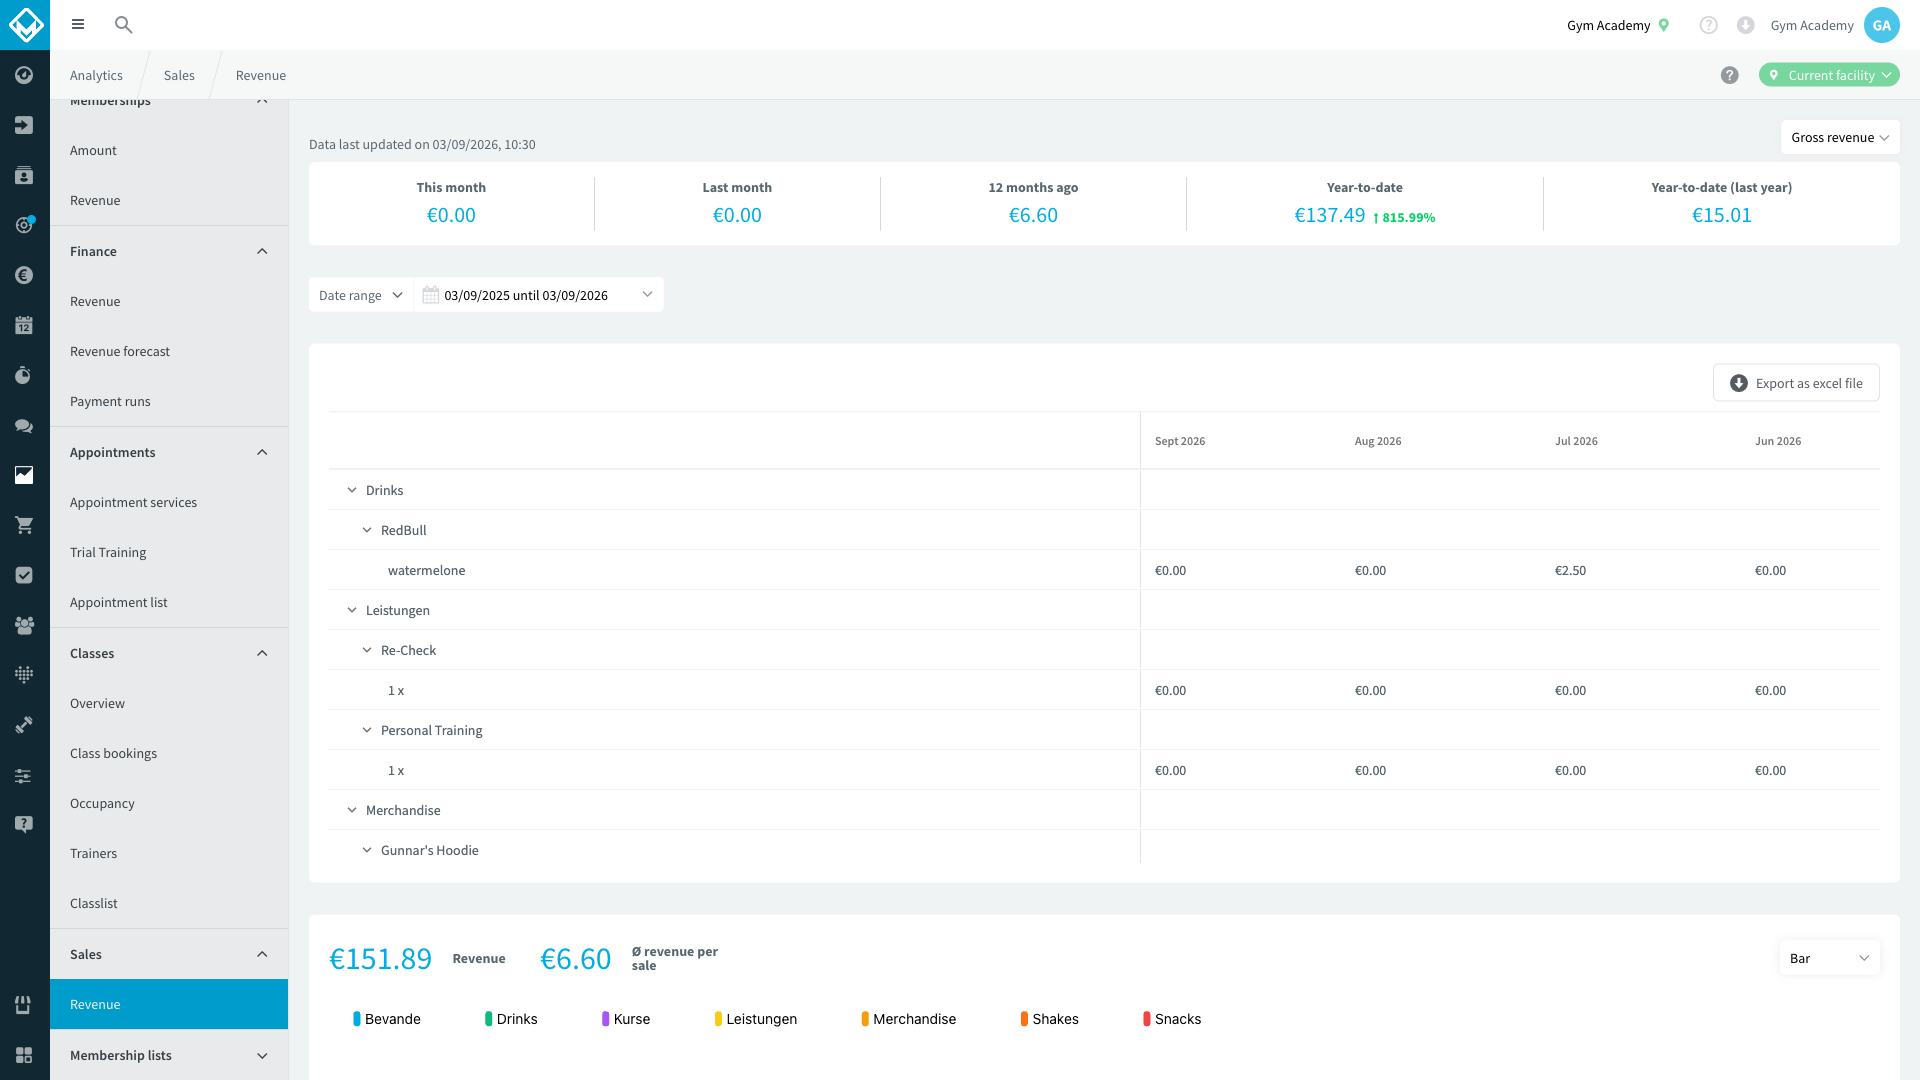The height and width of the screenshot is (1080, 1920).
Task: Click the GA user avatar
Action: pos(1881,25)
